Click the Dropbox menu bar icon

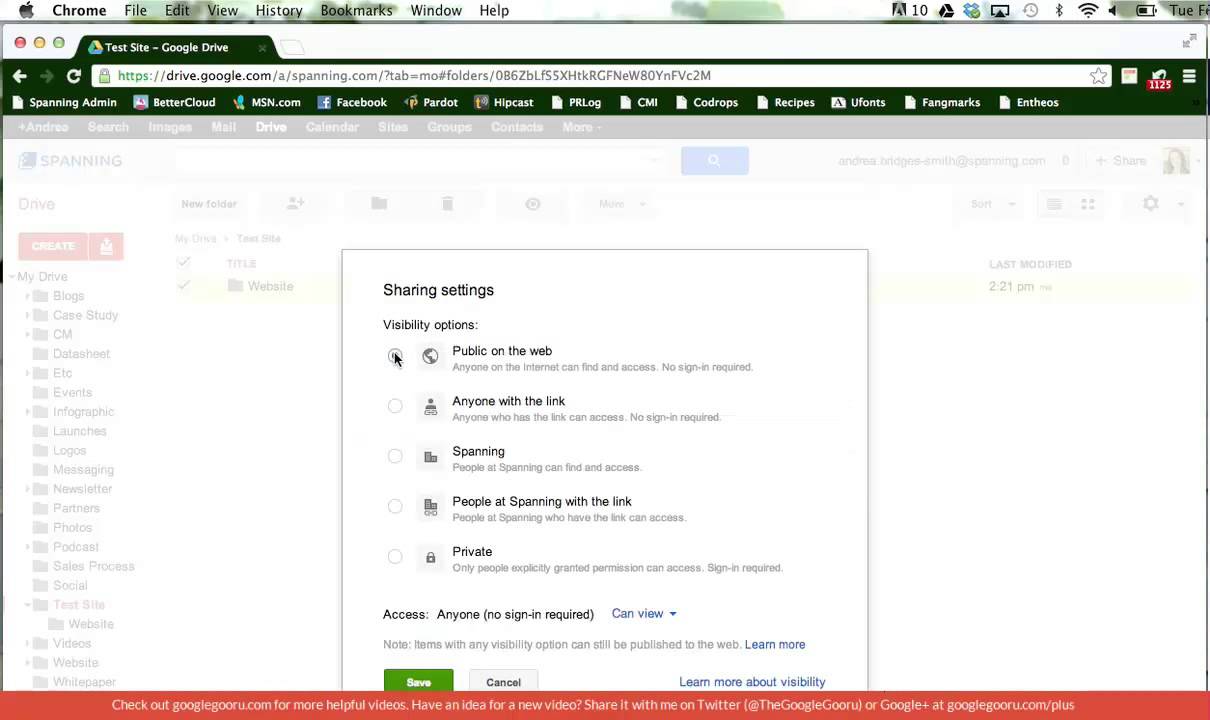[972, 11]
